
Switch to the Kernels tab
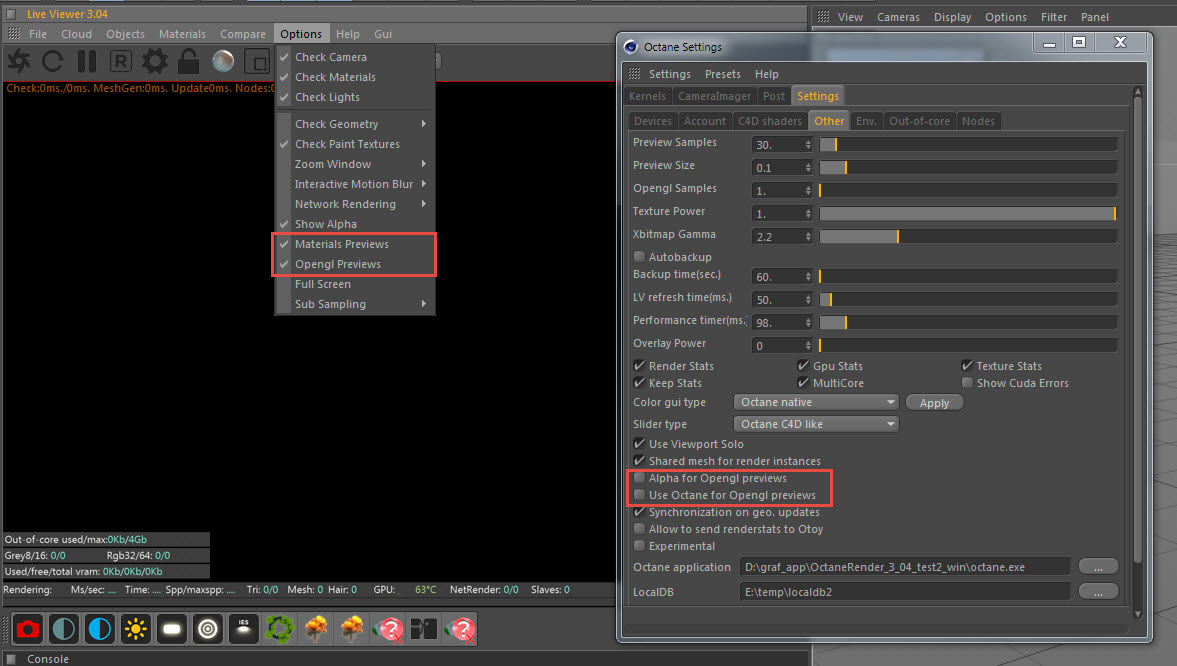(647, 96)
